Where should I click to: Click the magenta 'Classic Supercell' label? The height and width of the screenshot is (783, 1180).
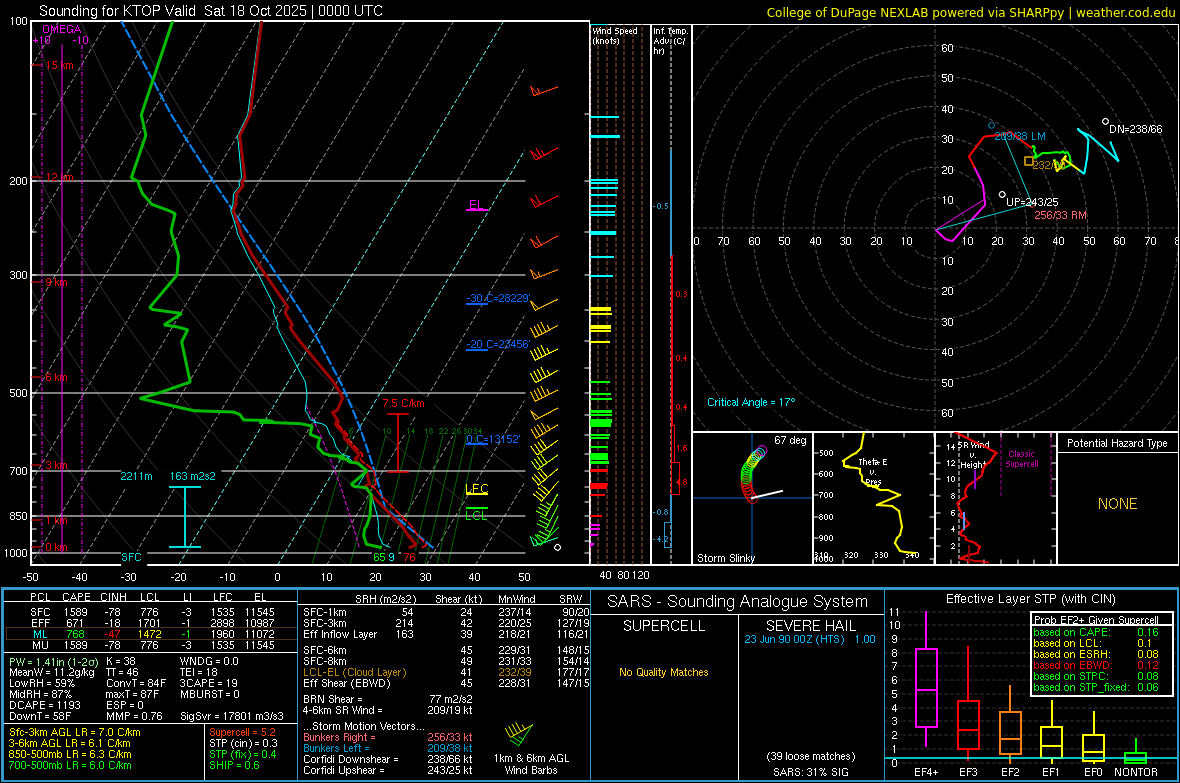[x=1022, y=459]
